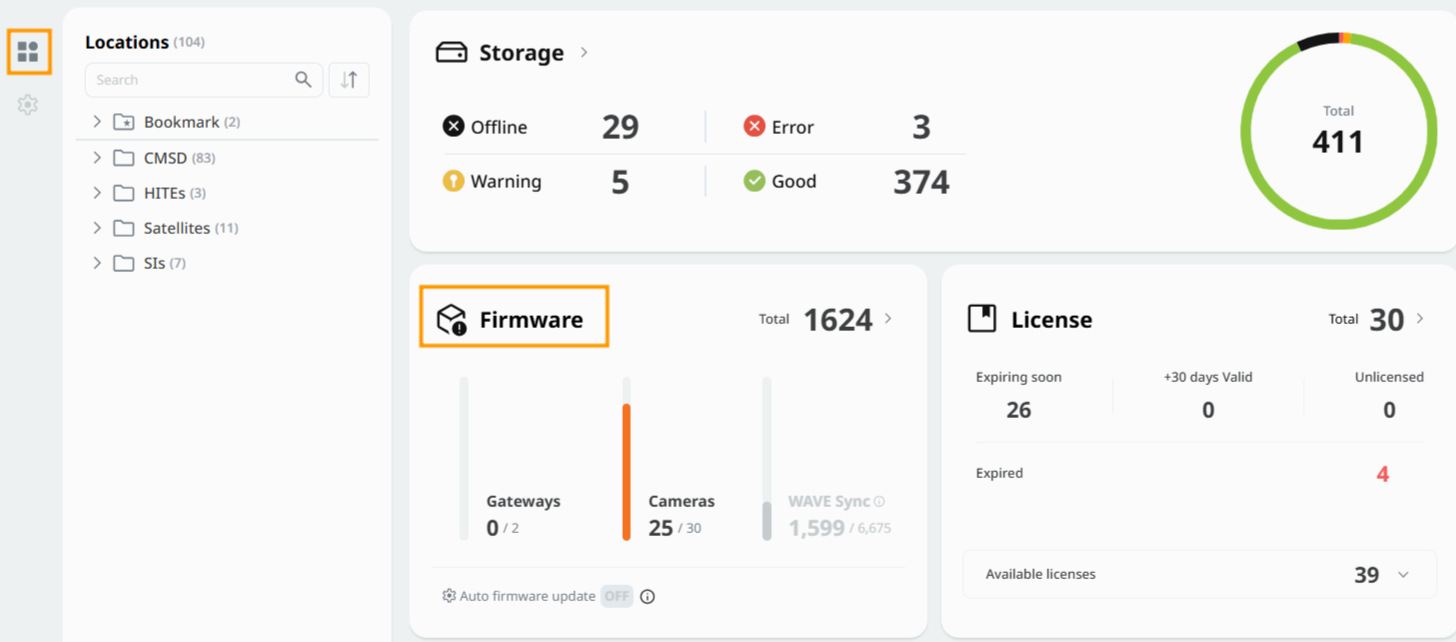Viewport: 1456px width, 642px height.
Task: Toggle Auto firmware update OFF switch
Action: pos(617,597)
